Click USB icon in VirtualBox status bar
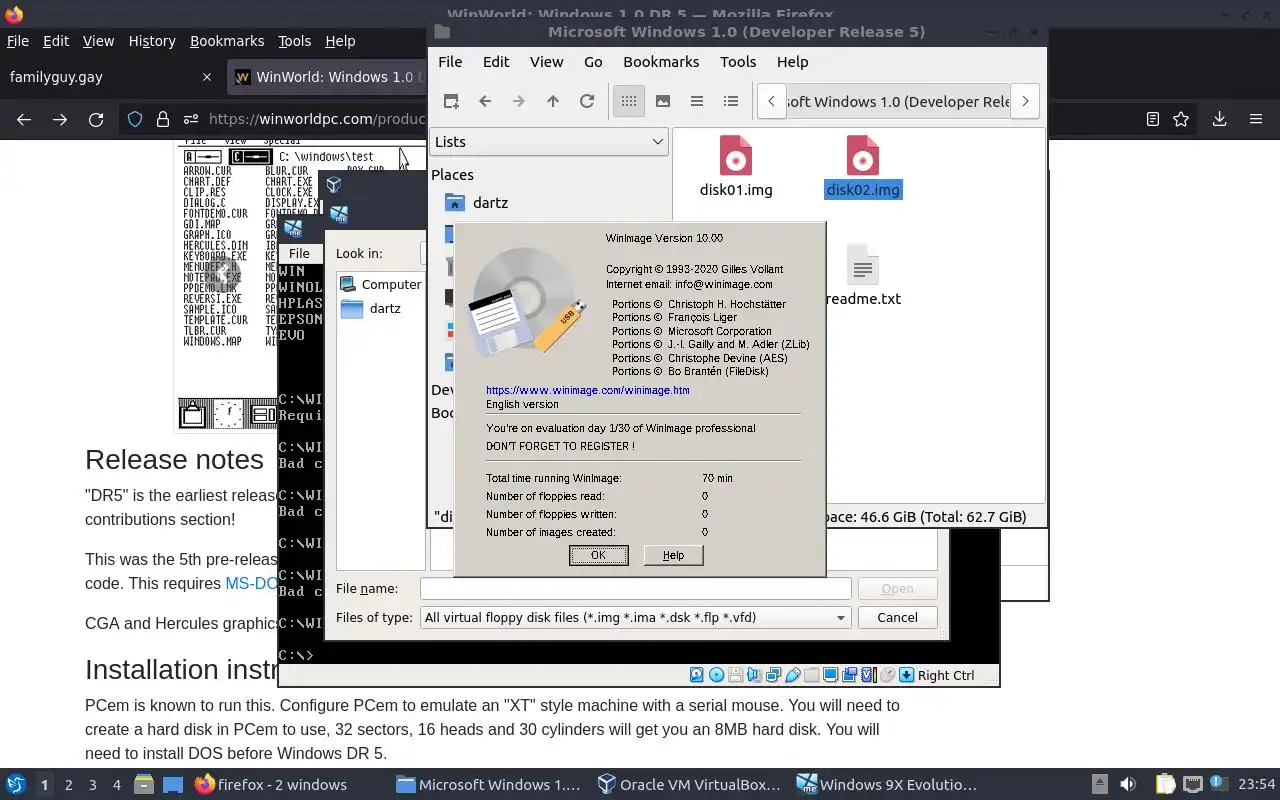The height and width of the screenshot is (800, 1280). point(792,675)
